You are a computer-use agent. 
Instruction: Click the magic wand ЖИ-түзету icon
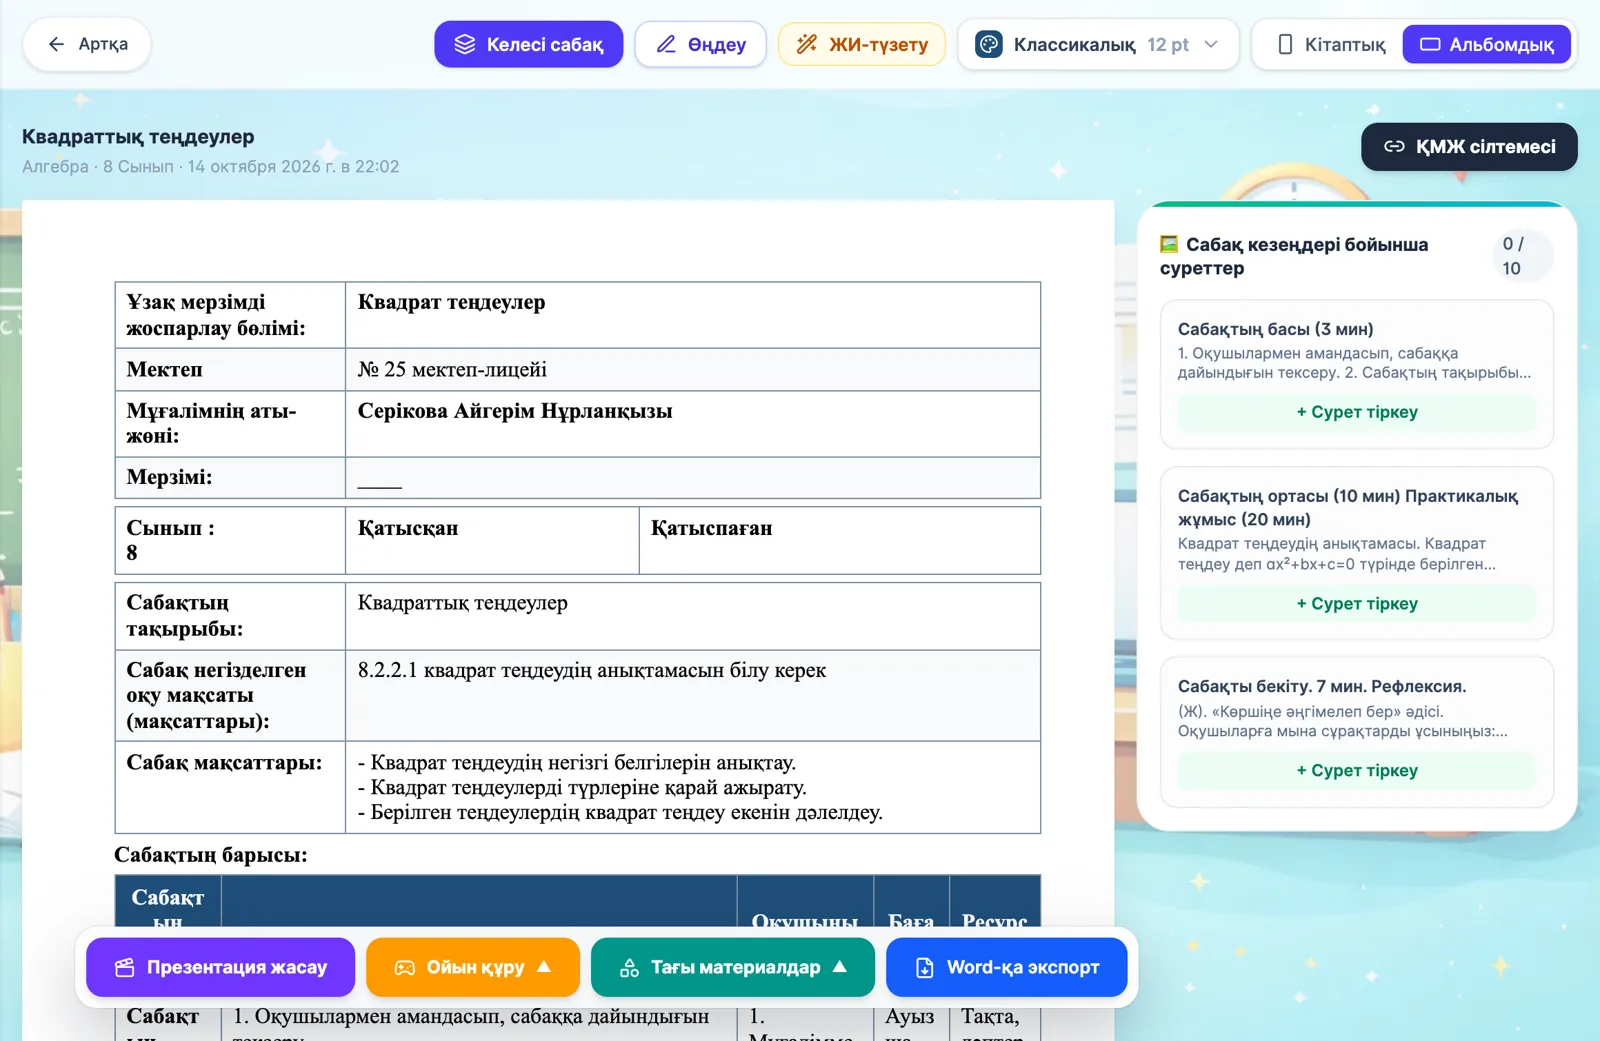(x=807, y=44)
